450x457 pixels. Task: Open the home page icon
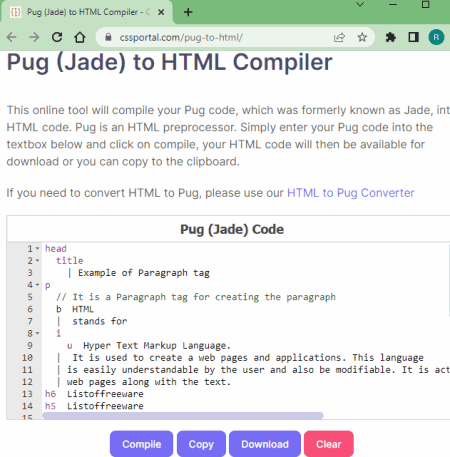click(x=80, y=37)
